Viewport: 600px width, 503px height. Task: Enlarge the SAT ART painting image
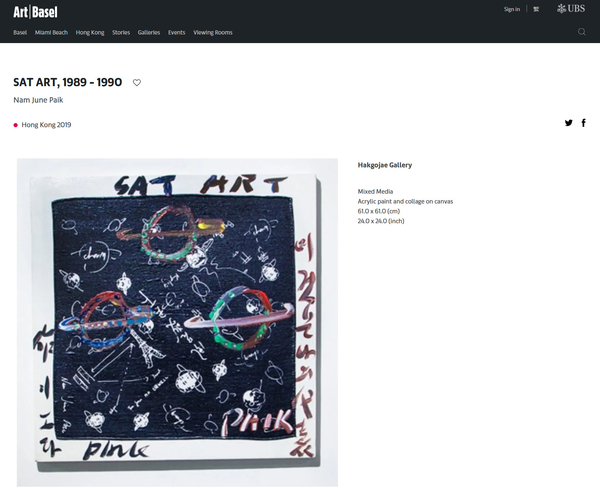coord(177,322)
